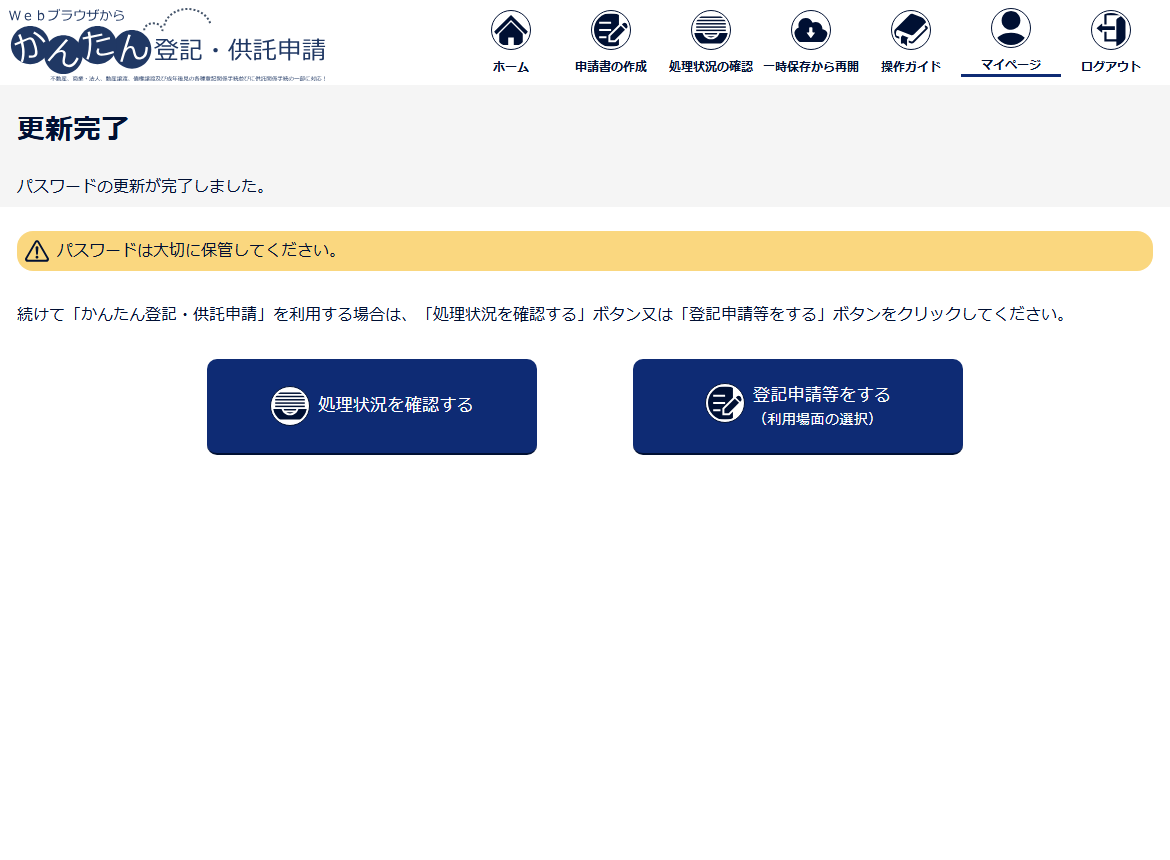
Task: Click the ログアウト exit door icon
Action: coord(1111,30)
